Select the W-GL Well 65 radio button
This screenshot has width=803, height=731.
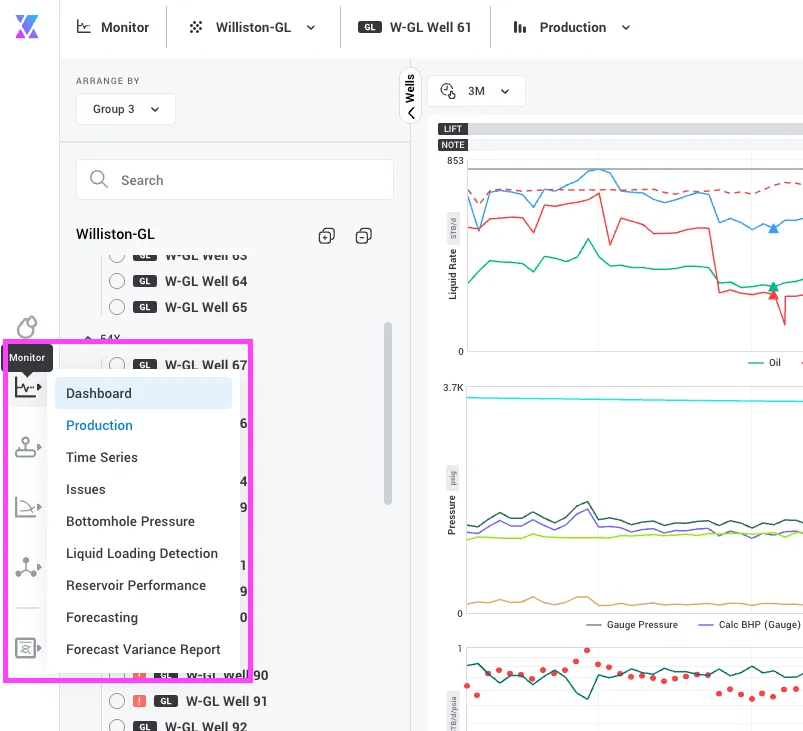117,307
